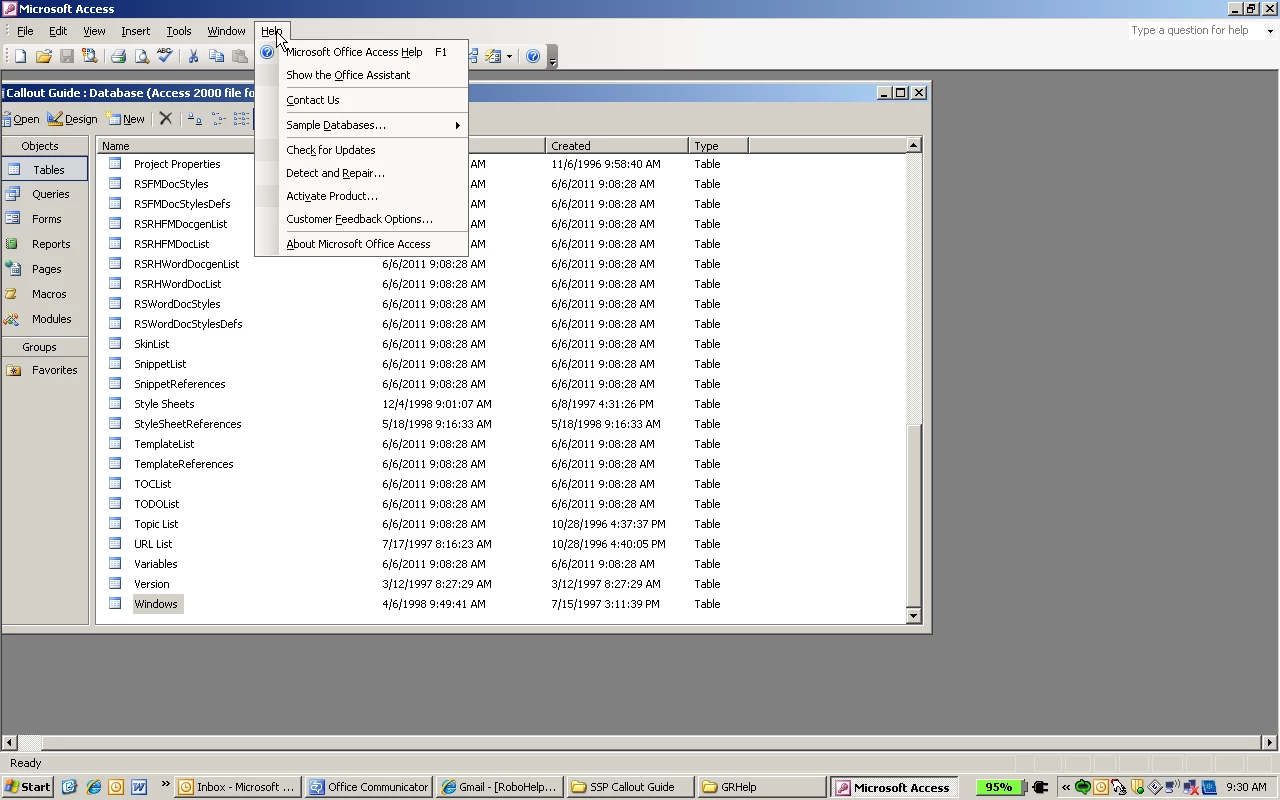Choose Show the Office Assistant
The width and height of the screenshot is (1280, 800).
[362, 75]
